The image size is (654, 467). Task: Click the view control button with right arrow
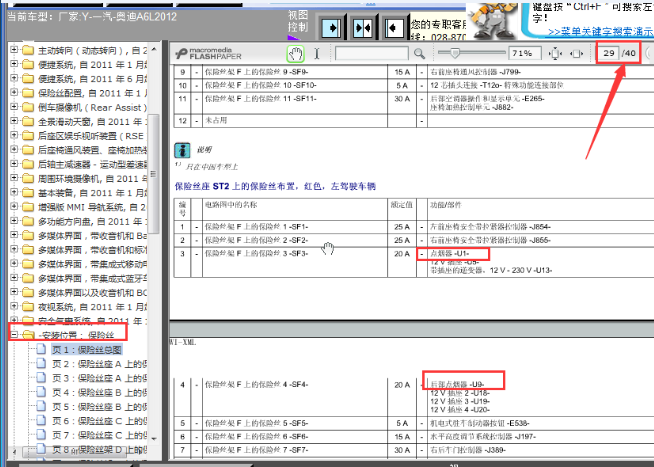(332, 28)
